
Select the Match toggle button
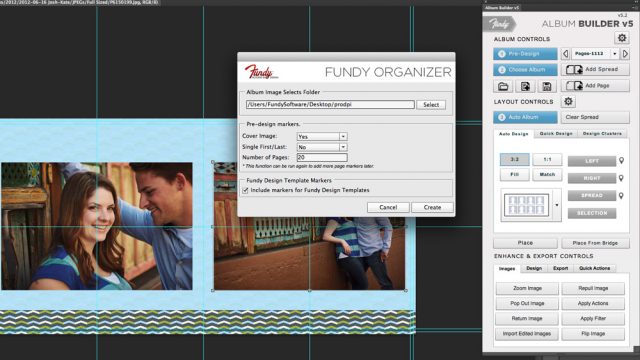coord(547,175)
